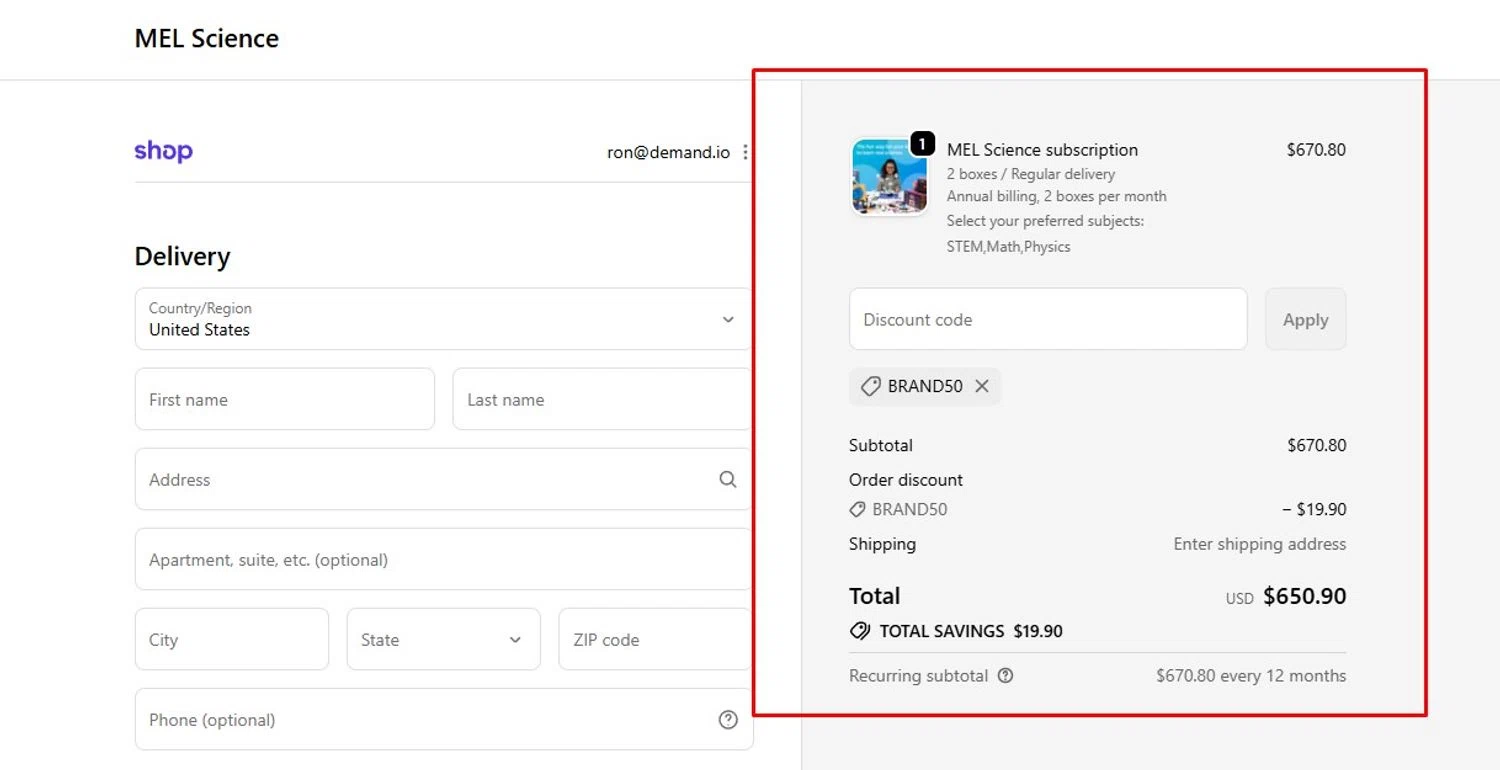Image resolution: width=1500 pixels, height=770 pixels.
Task: Click the address search magnifier icon
Action: [x=728, y=479]
